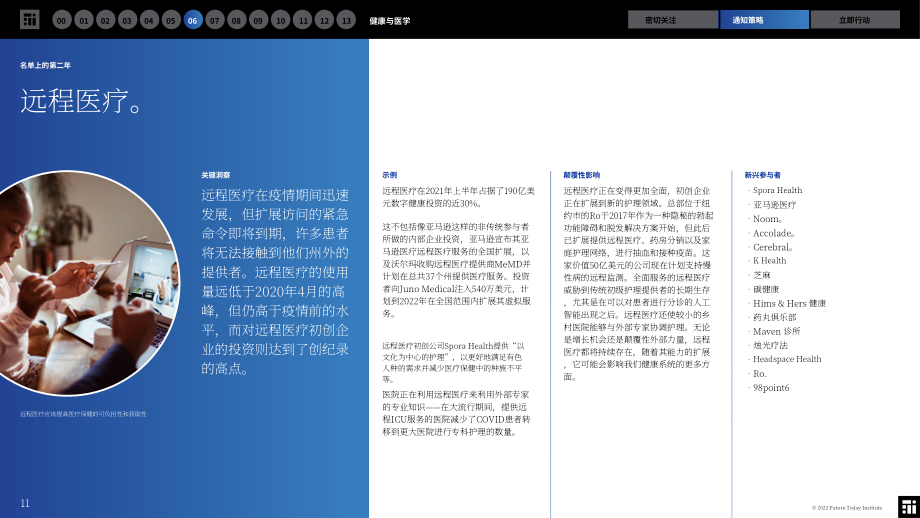Click 亚马逊医疗 in the list
The height and width of the screenshot is (518, 920).
tap(774, 205)
